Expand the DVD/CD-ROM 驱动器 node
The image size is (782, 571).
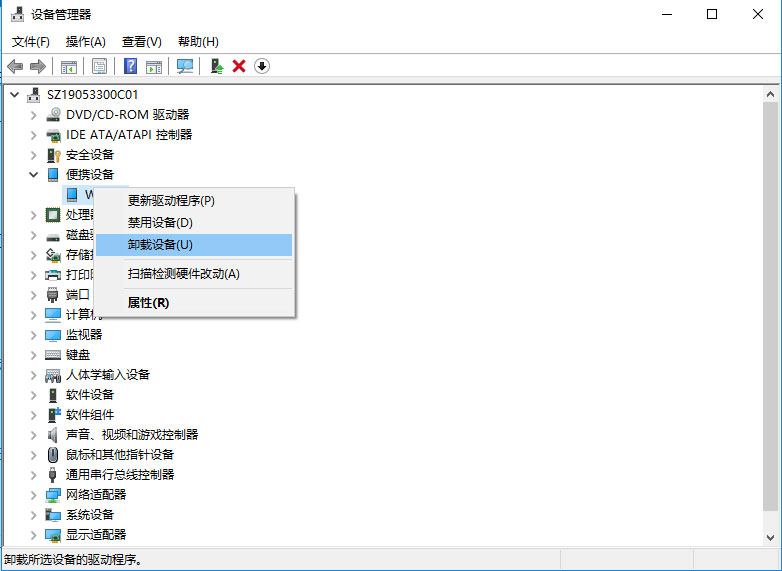tap(33, 115)
